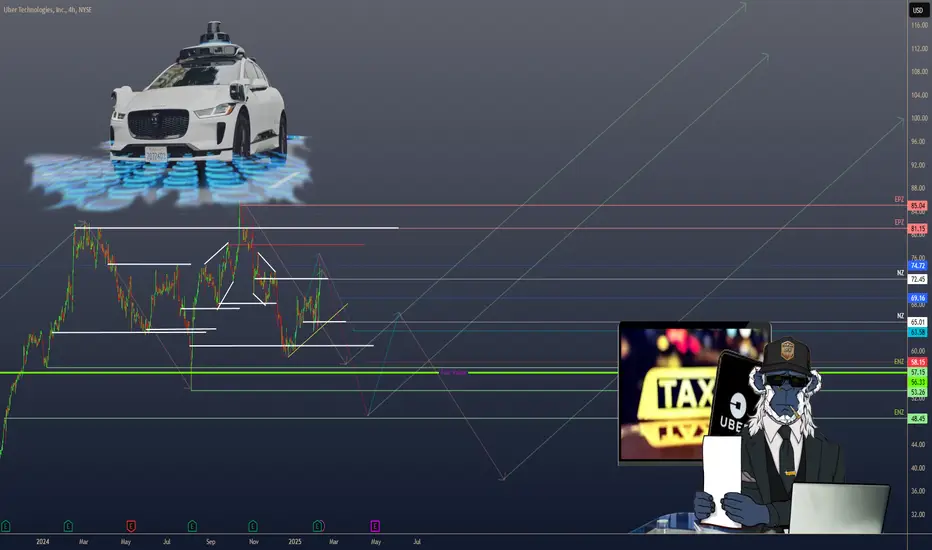932x550 pixels.
Task: Open the green earnings marker before Mar 2024
Action: [68, 526]
